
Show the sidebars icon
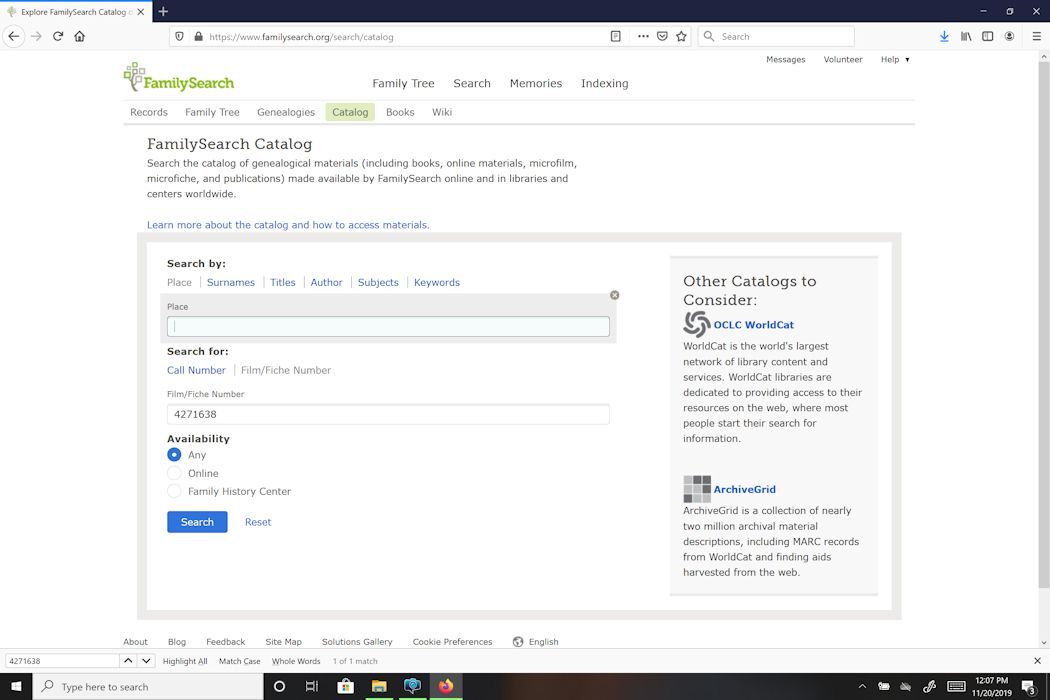coord(987,36)
